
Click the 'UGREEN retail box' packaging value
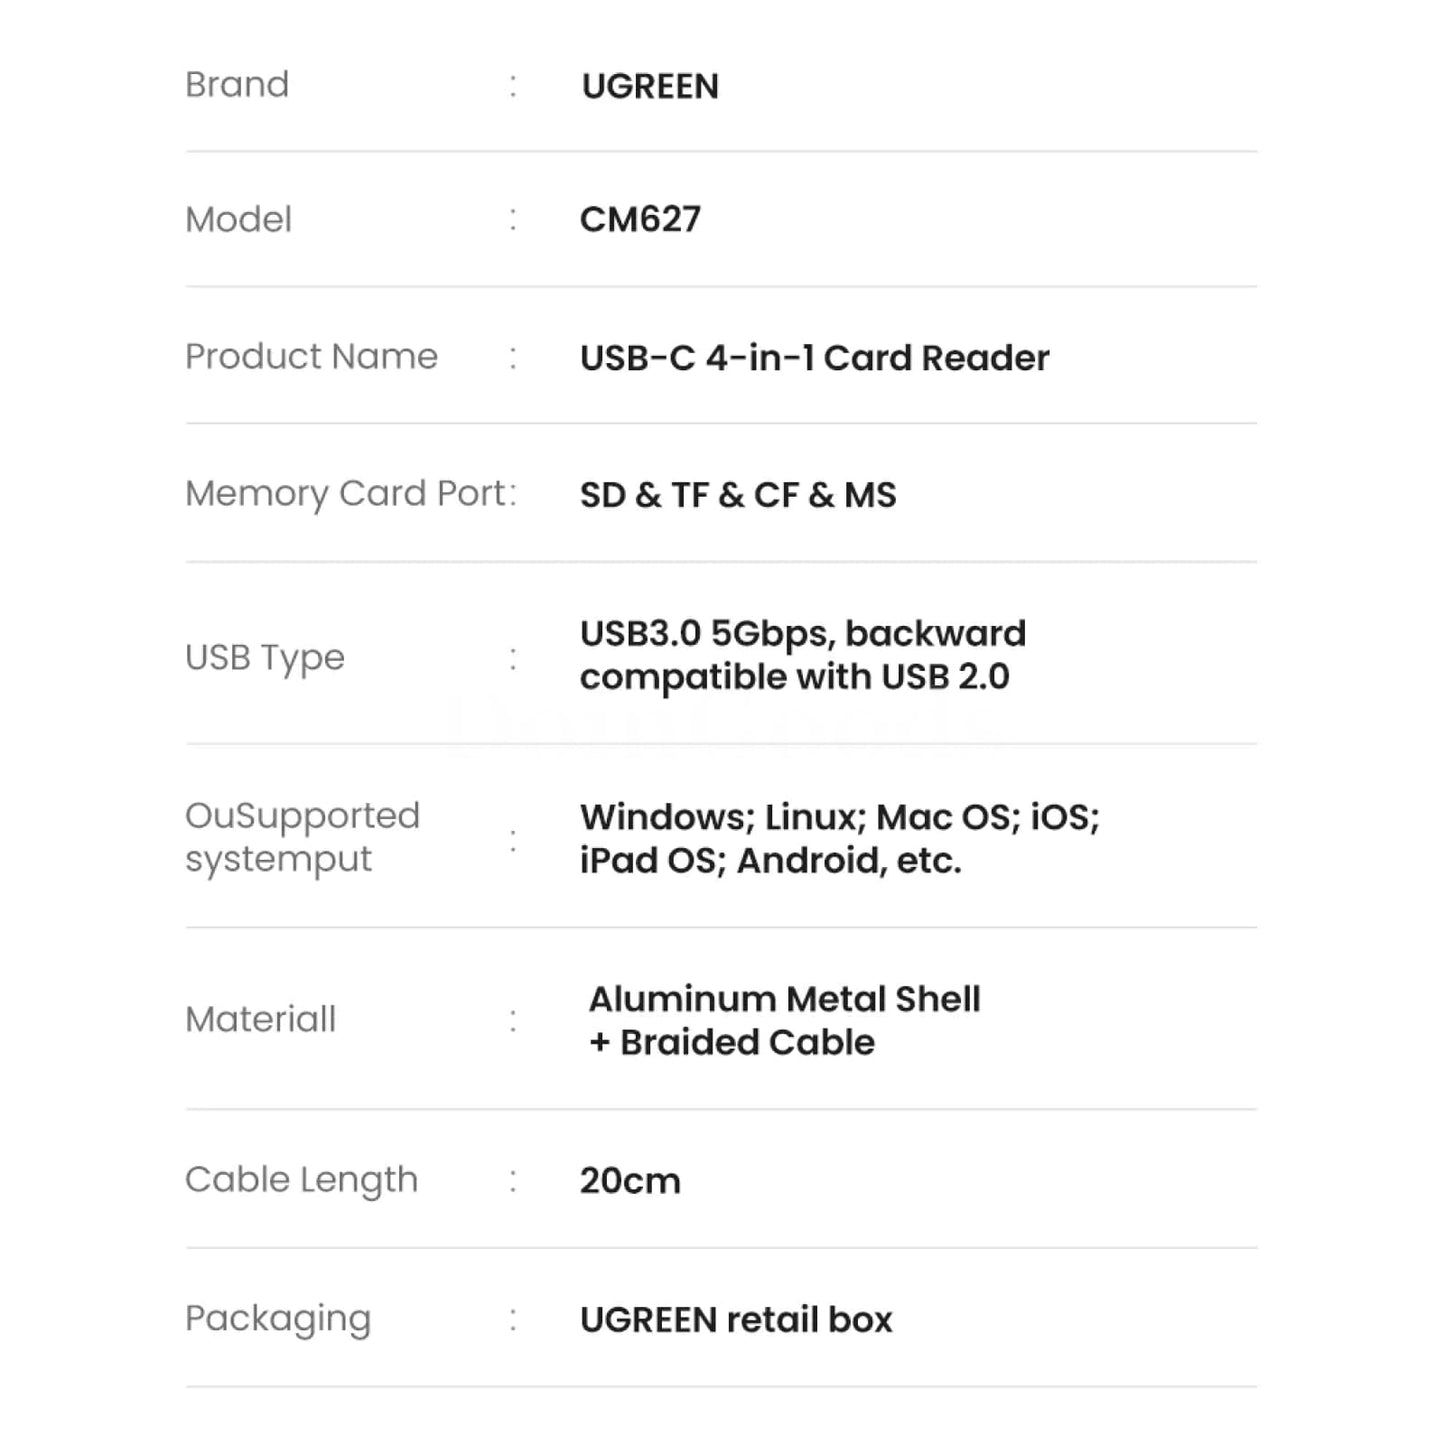pos(736,1320)
